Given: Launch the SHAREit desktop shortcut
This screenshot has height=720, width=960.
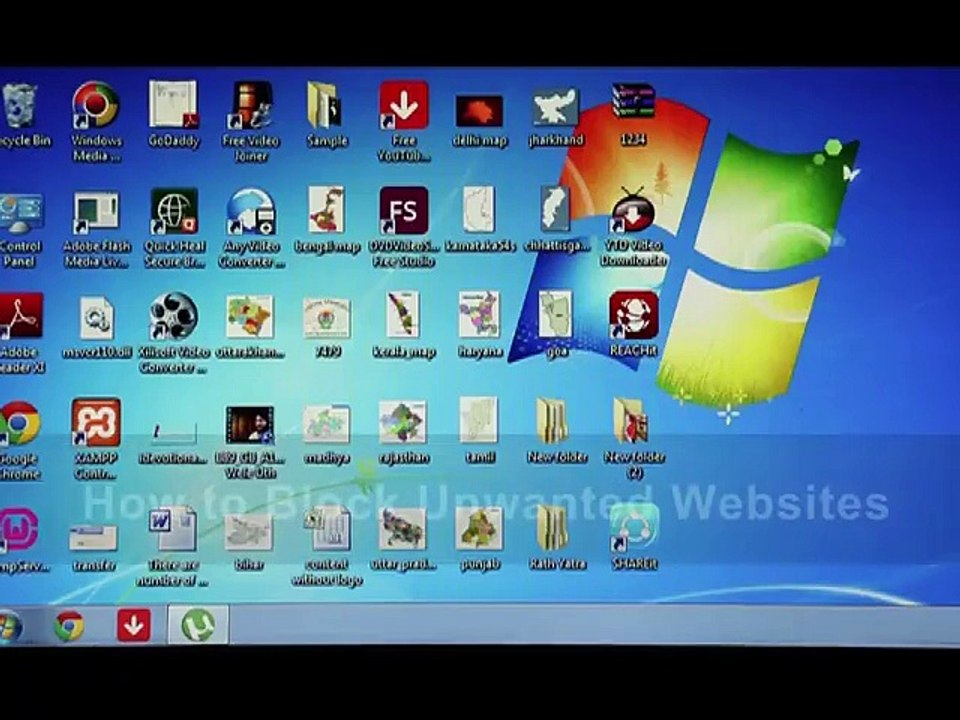Looking at the screenshot, I should 634,528.
